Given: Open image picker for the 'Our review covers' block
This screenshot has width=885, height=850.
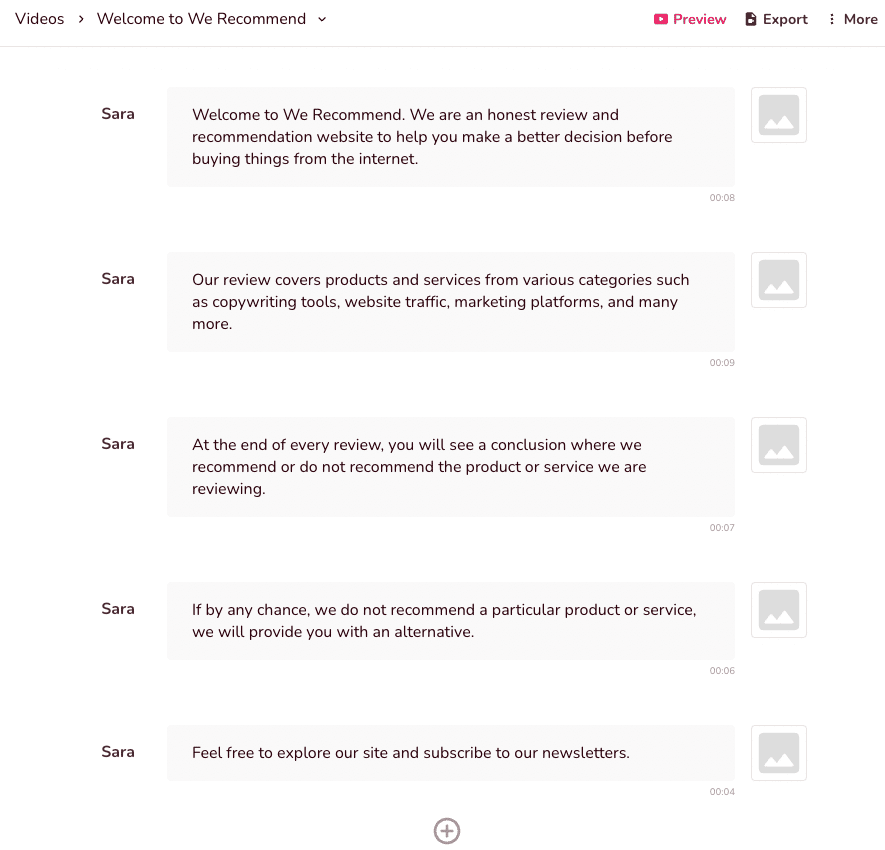Looking at the screenshot, I should point(778,280).
